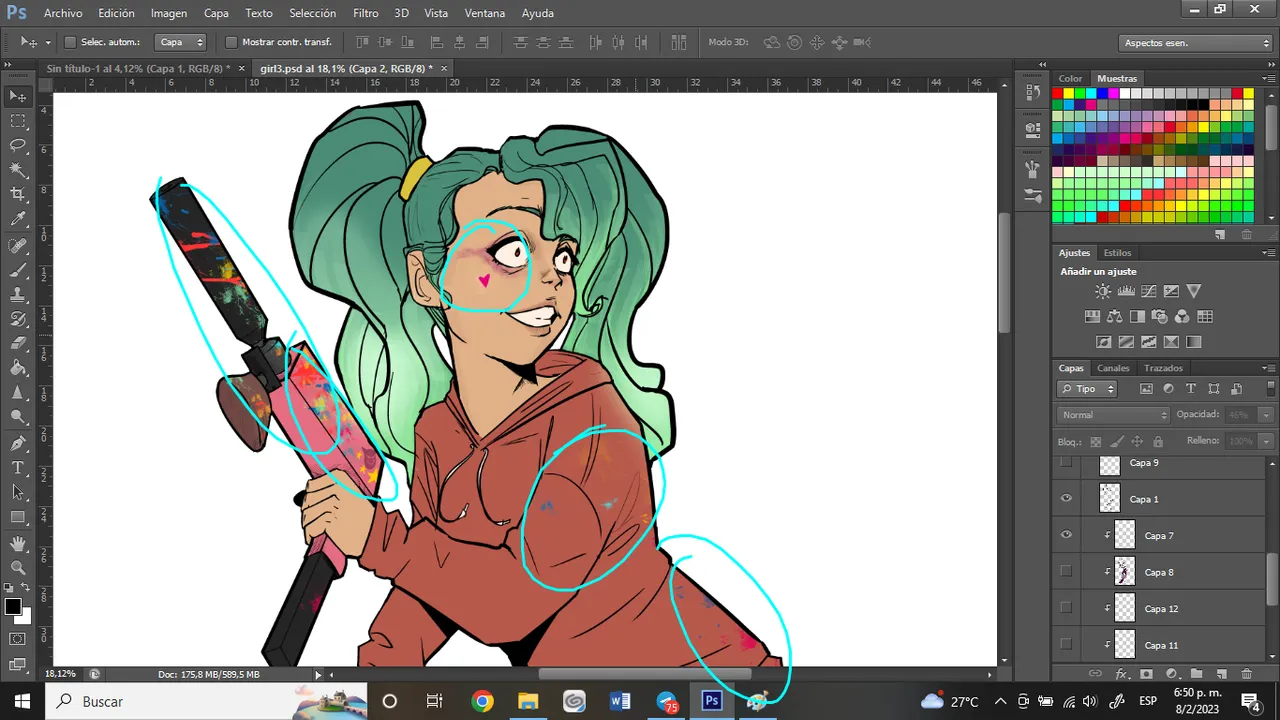Viewport: 1280px width, 720px height.
Task: Select the Move tool in toolbox
Action: 18,97
